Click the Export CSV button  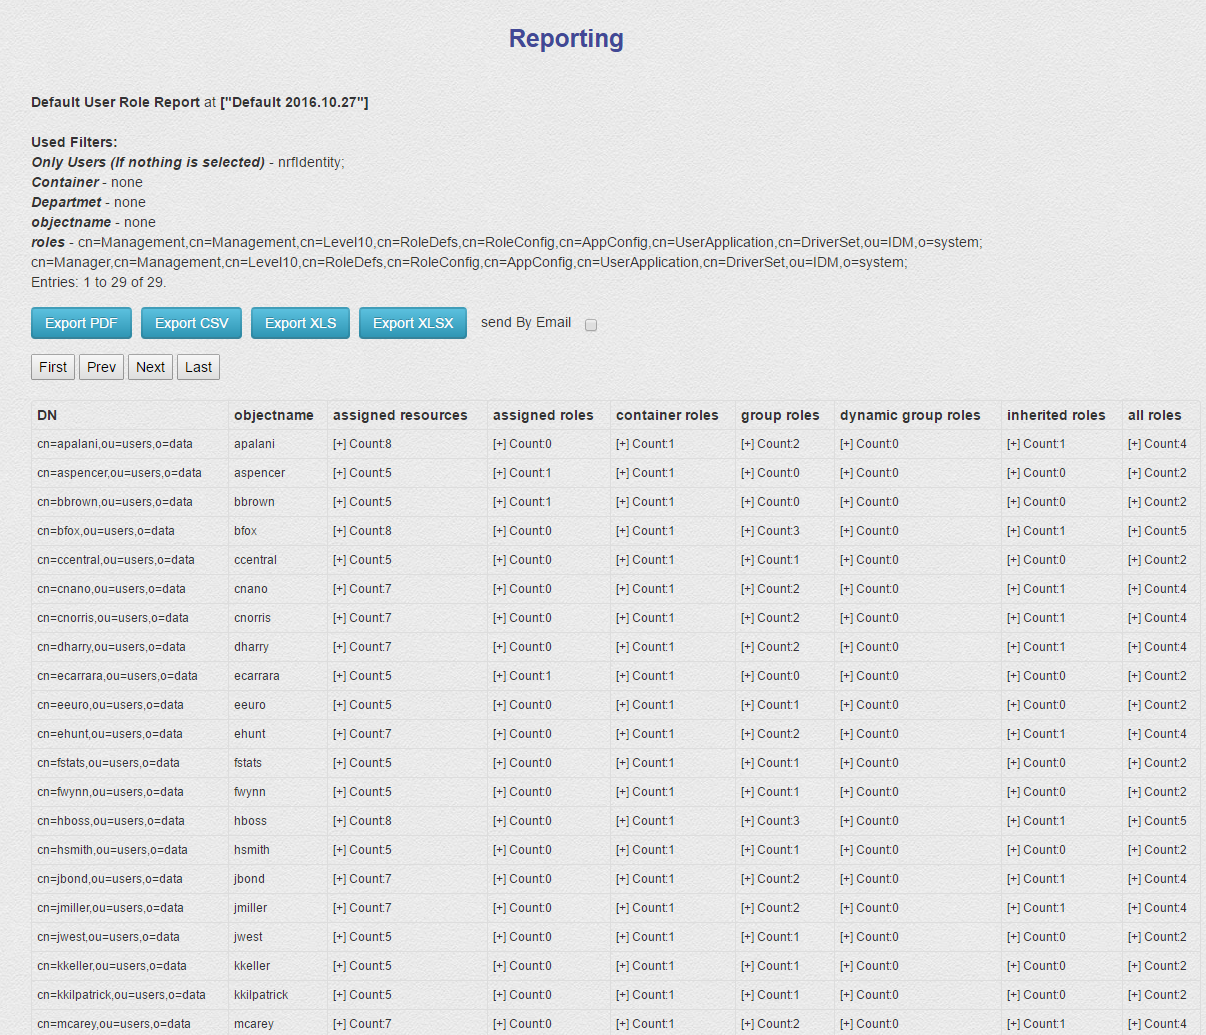click(191, 323)
